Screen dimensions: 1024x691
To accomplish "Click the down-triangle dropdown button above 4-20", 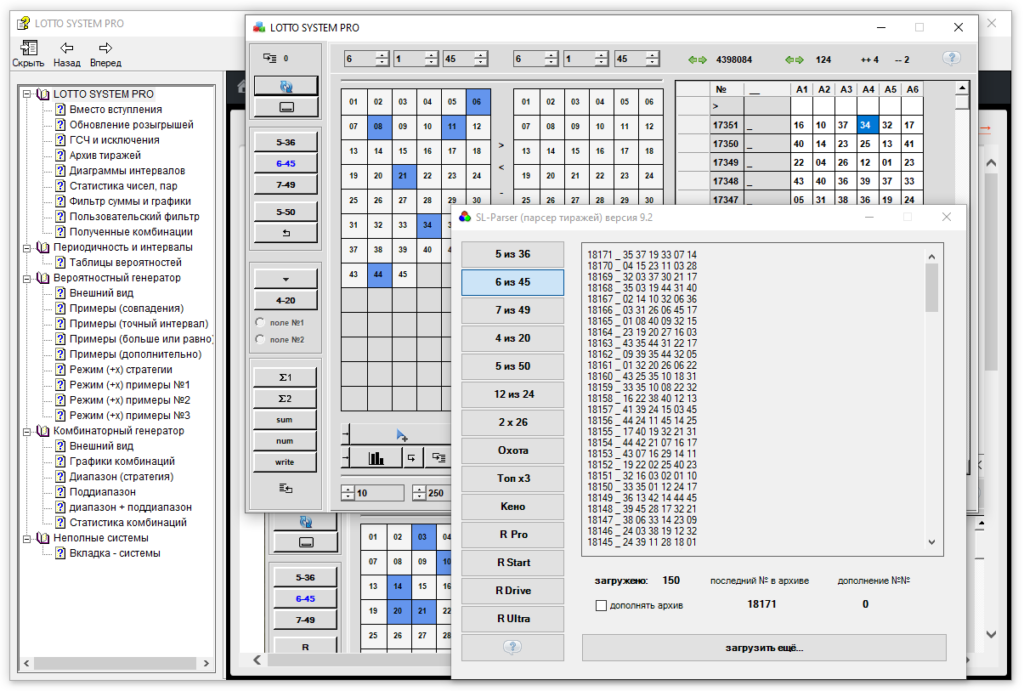I will [286, 279].
